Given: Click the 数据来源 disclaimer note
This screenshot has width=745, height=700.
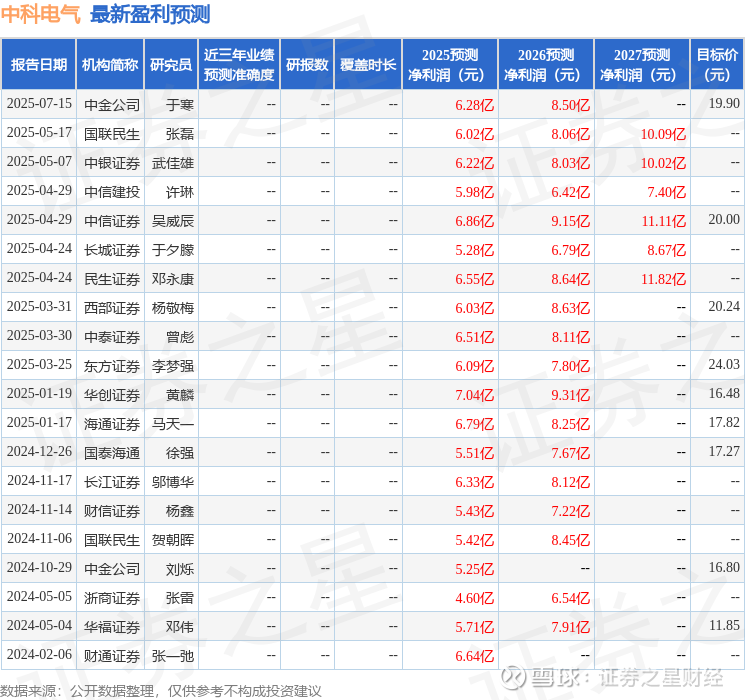Looking at the screenshot, I should coord(161,690).
